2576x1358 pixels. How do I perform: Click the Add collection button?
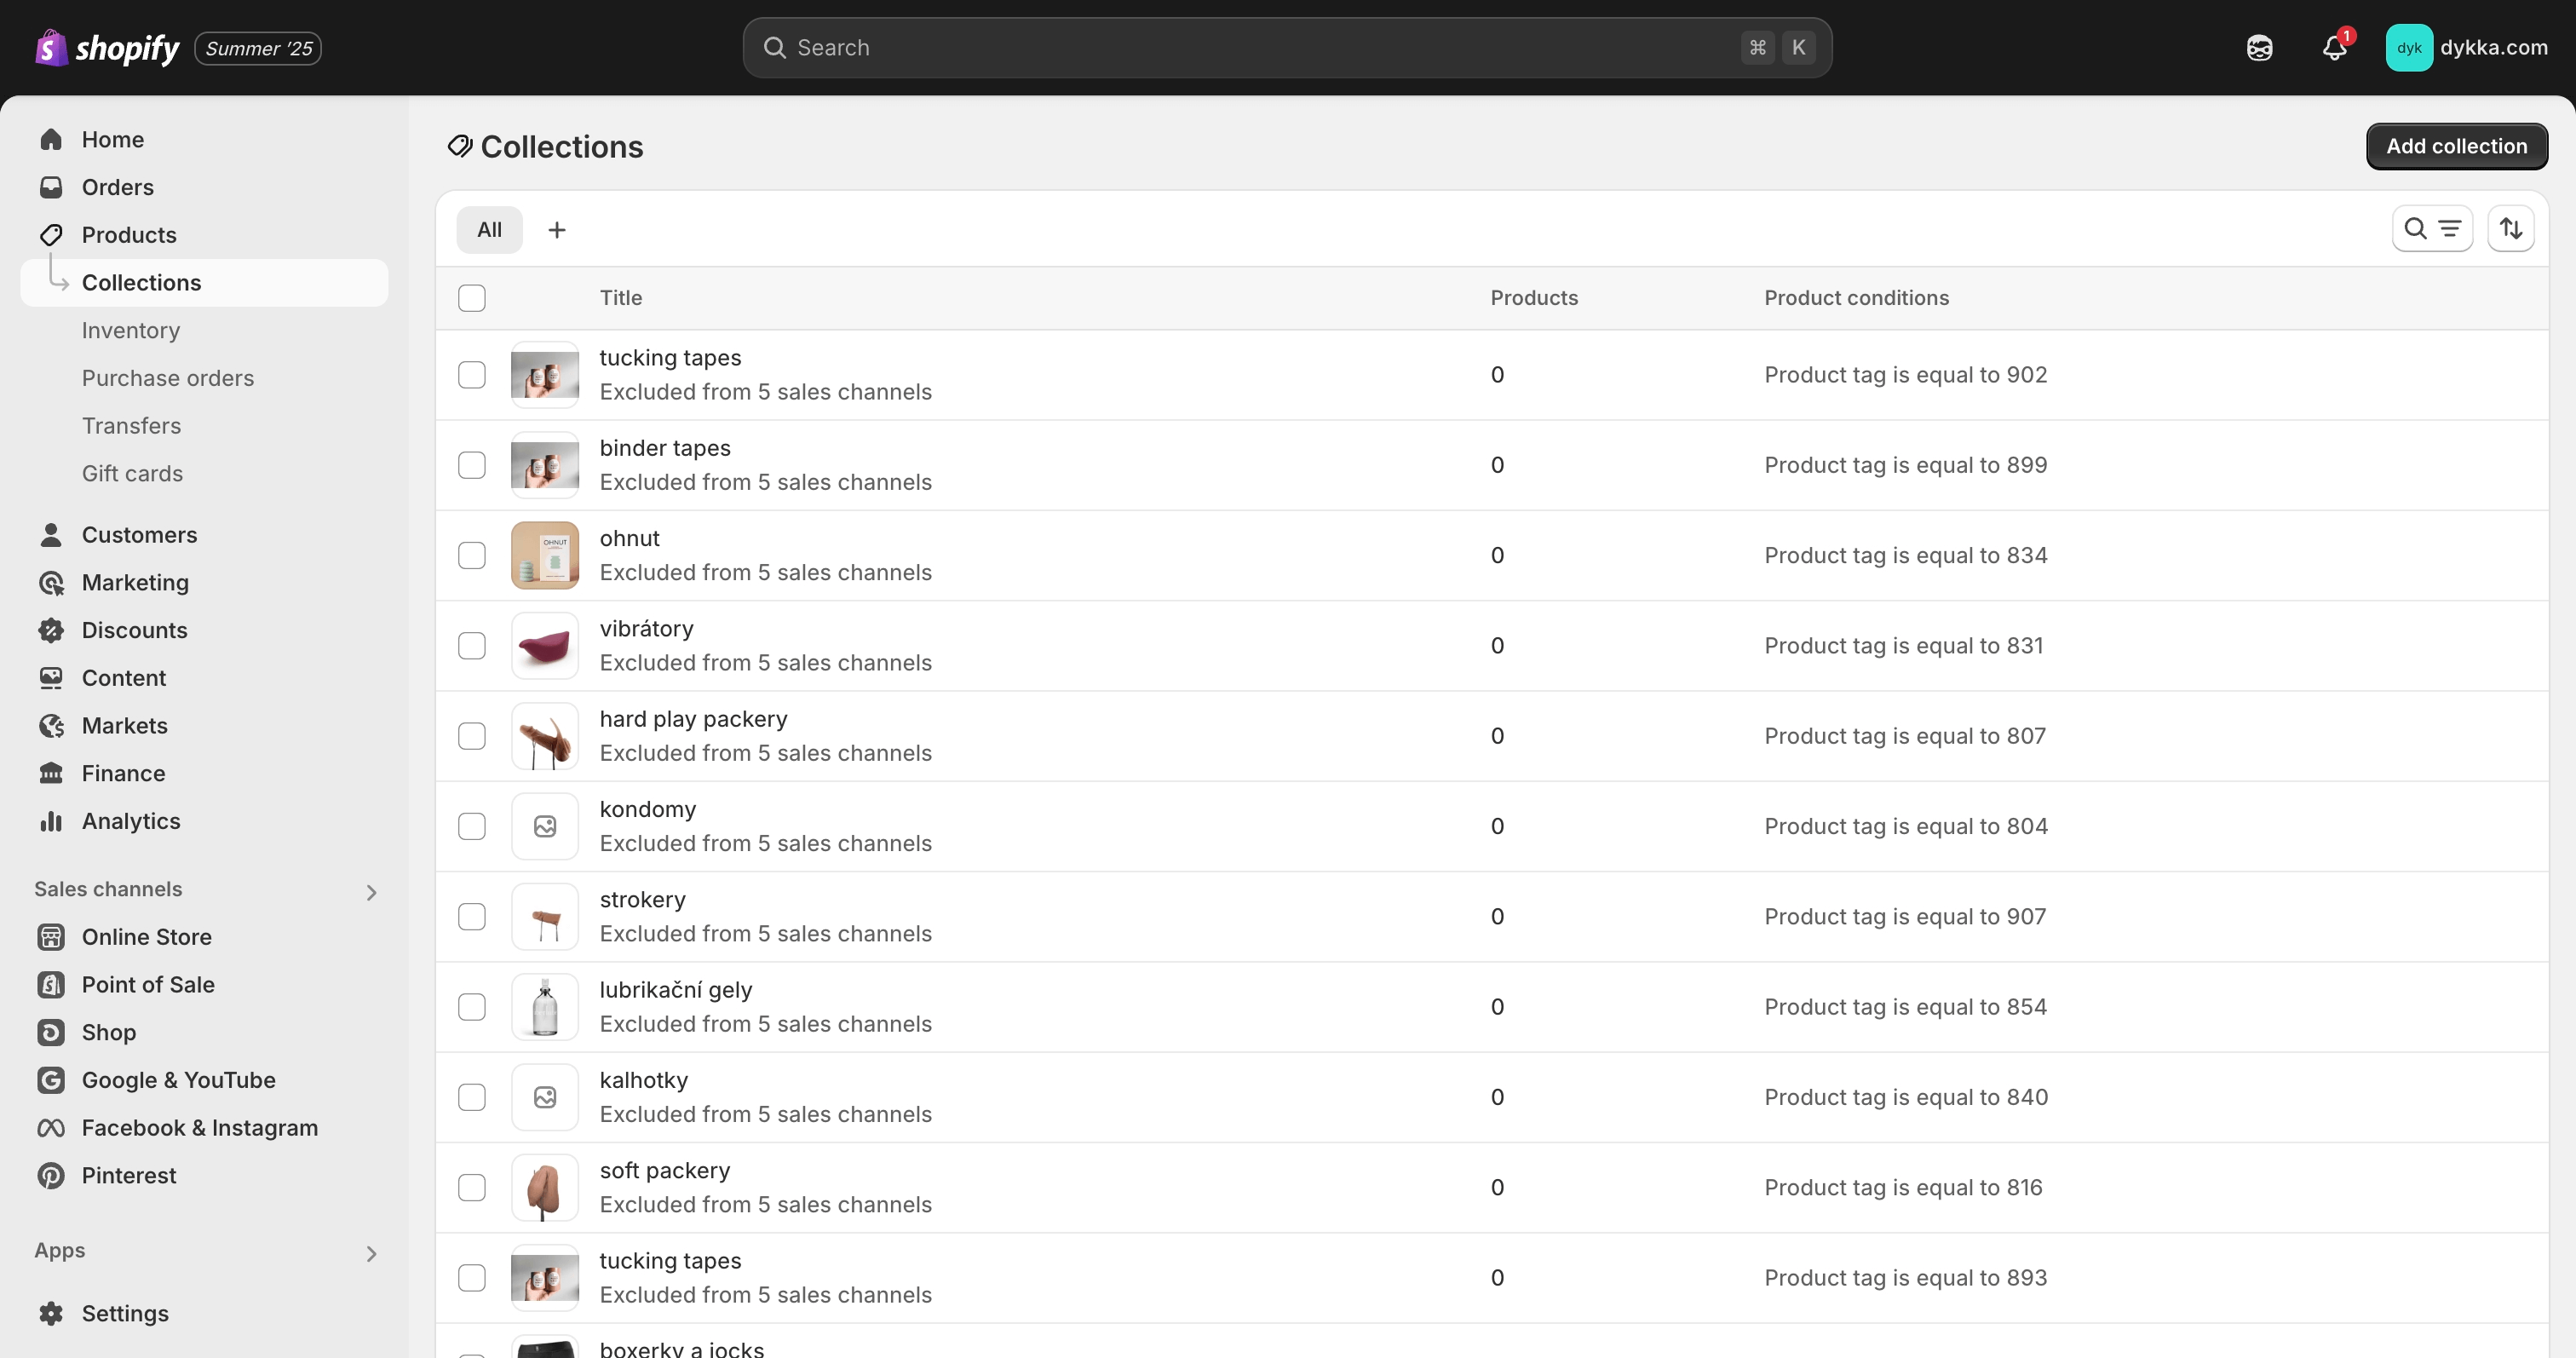[x=2455, y=146]
